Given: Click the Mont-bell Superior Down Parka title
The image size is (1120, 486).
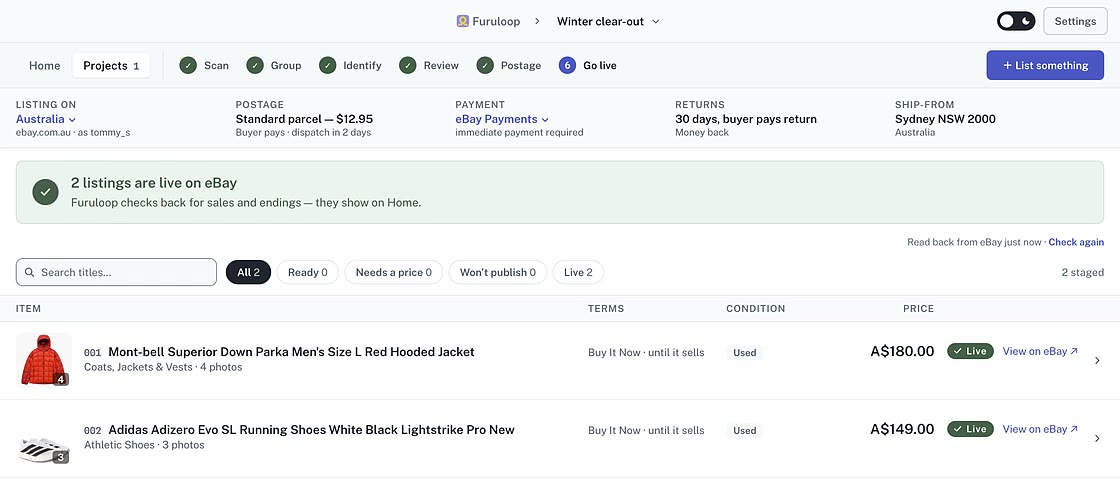Looking at the screenshot, I should tap(291, 352).
